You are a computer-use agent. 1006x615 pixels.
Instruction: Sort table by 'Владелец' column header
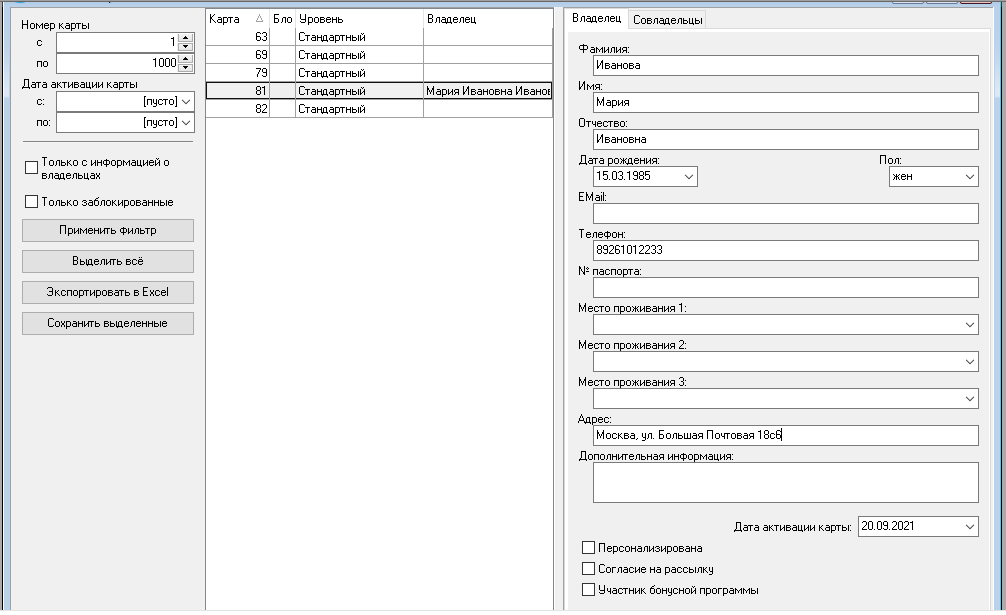[488, 19]
